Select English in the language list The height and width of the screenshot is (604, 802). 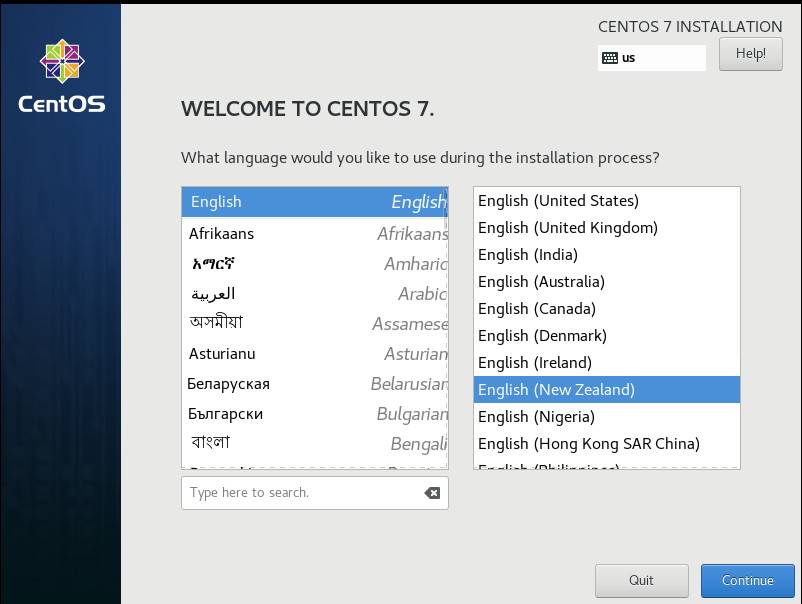[x=315, y=202]
